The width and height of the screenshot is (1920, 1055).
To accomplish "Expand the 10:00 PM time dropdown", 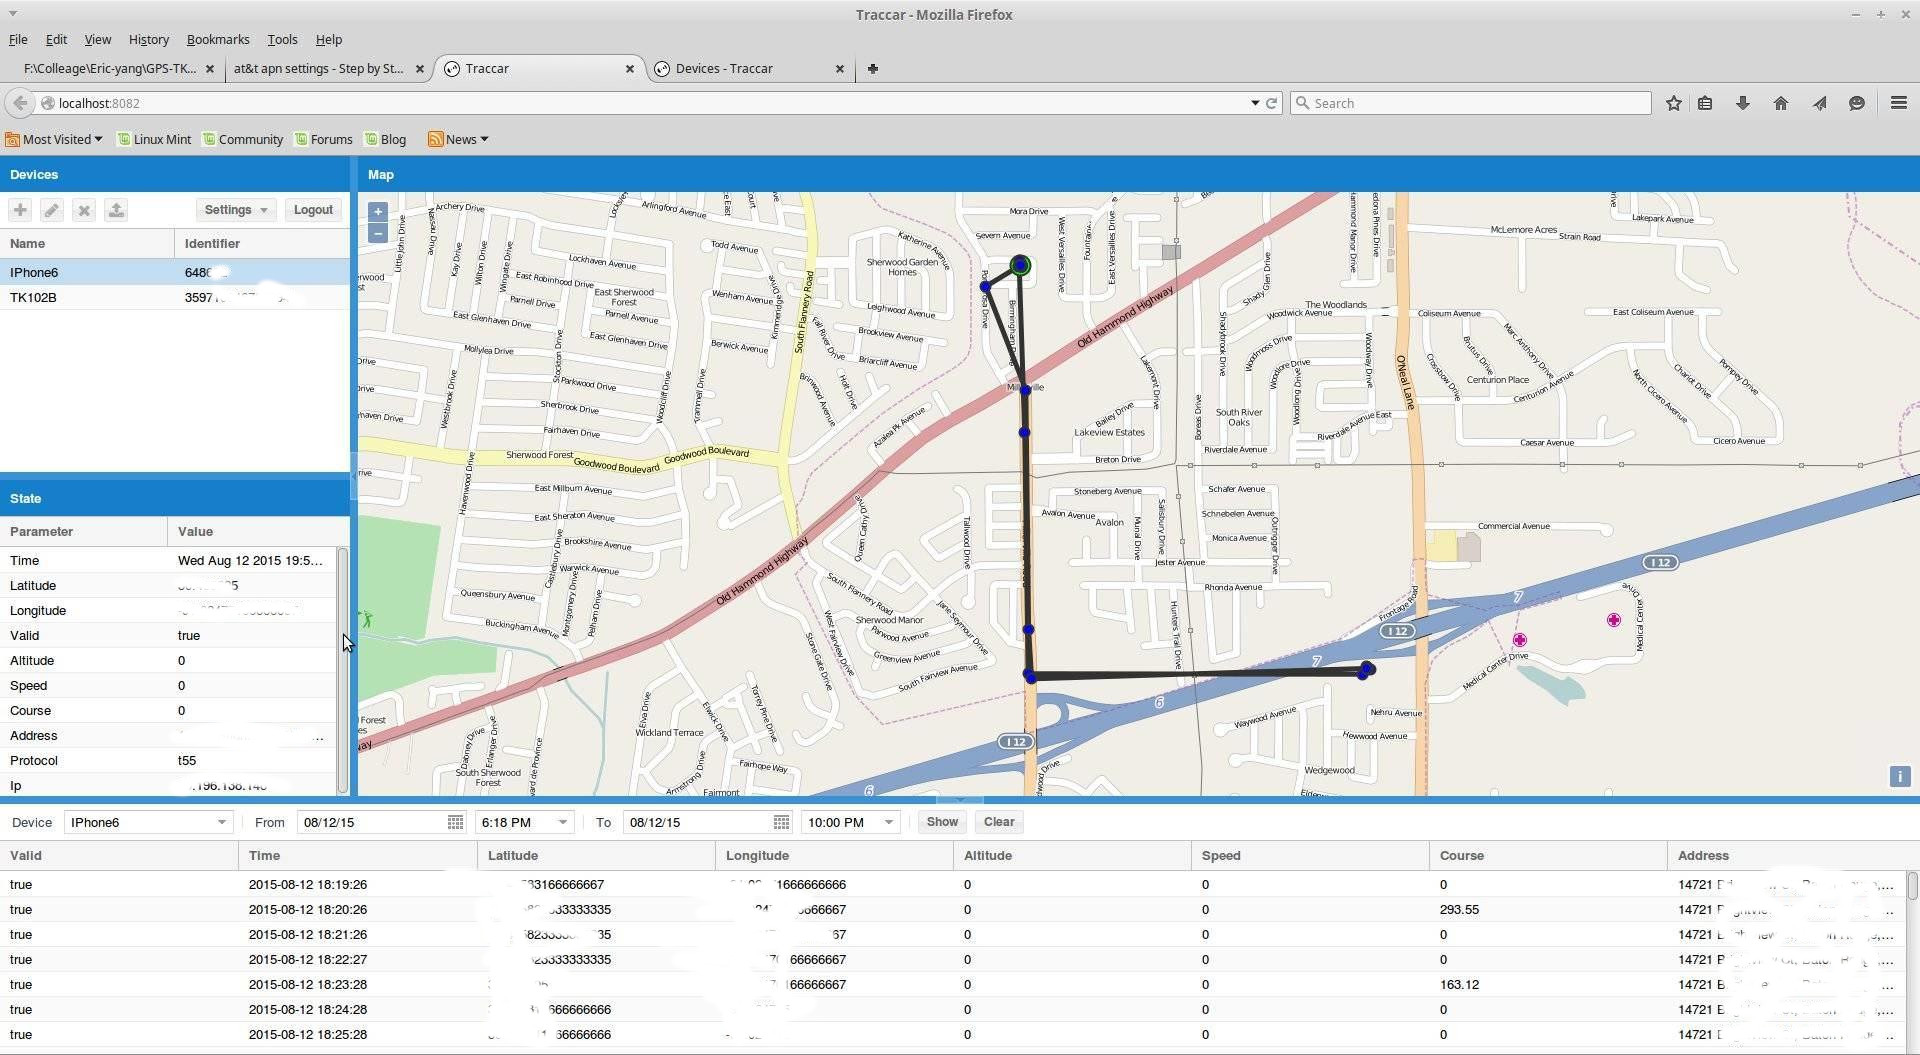I will point(888,822).
